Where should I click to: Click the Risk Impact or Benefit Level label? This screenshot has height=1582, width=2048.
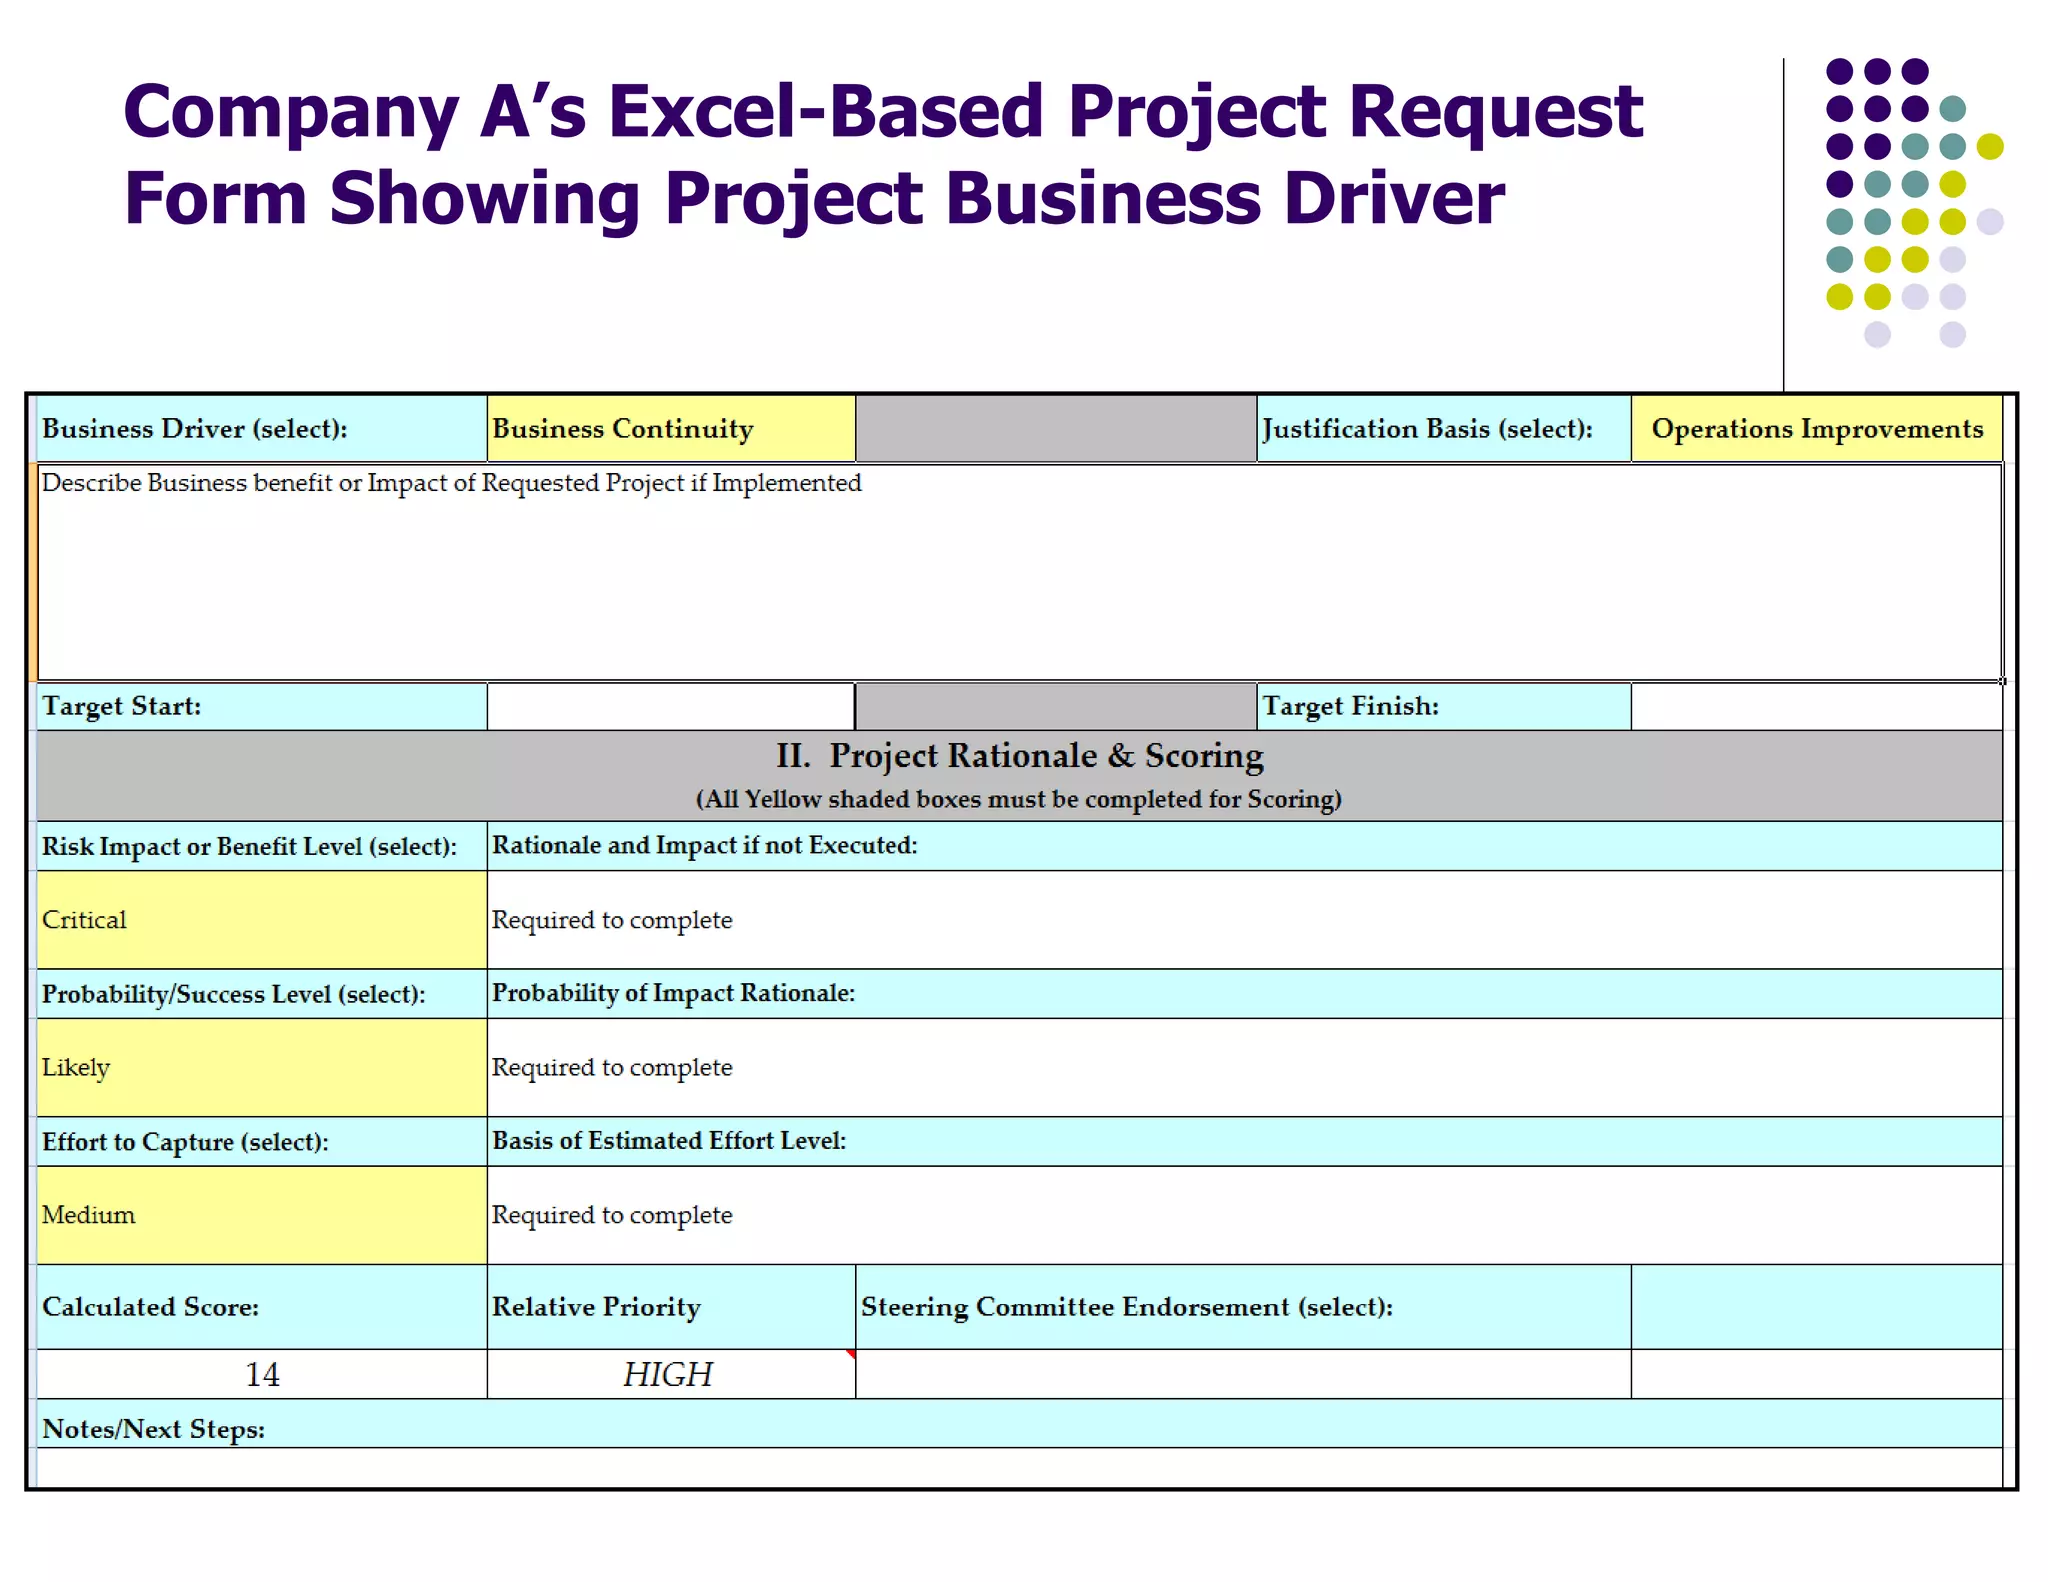pos(249,847)
